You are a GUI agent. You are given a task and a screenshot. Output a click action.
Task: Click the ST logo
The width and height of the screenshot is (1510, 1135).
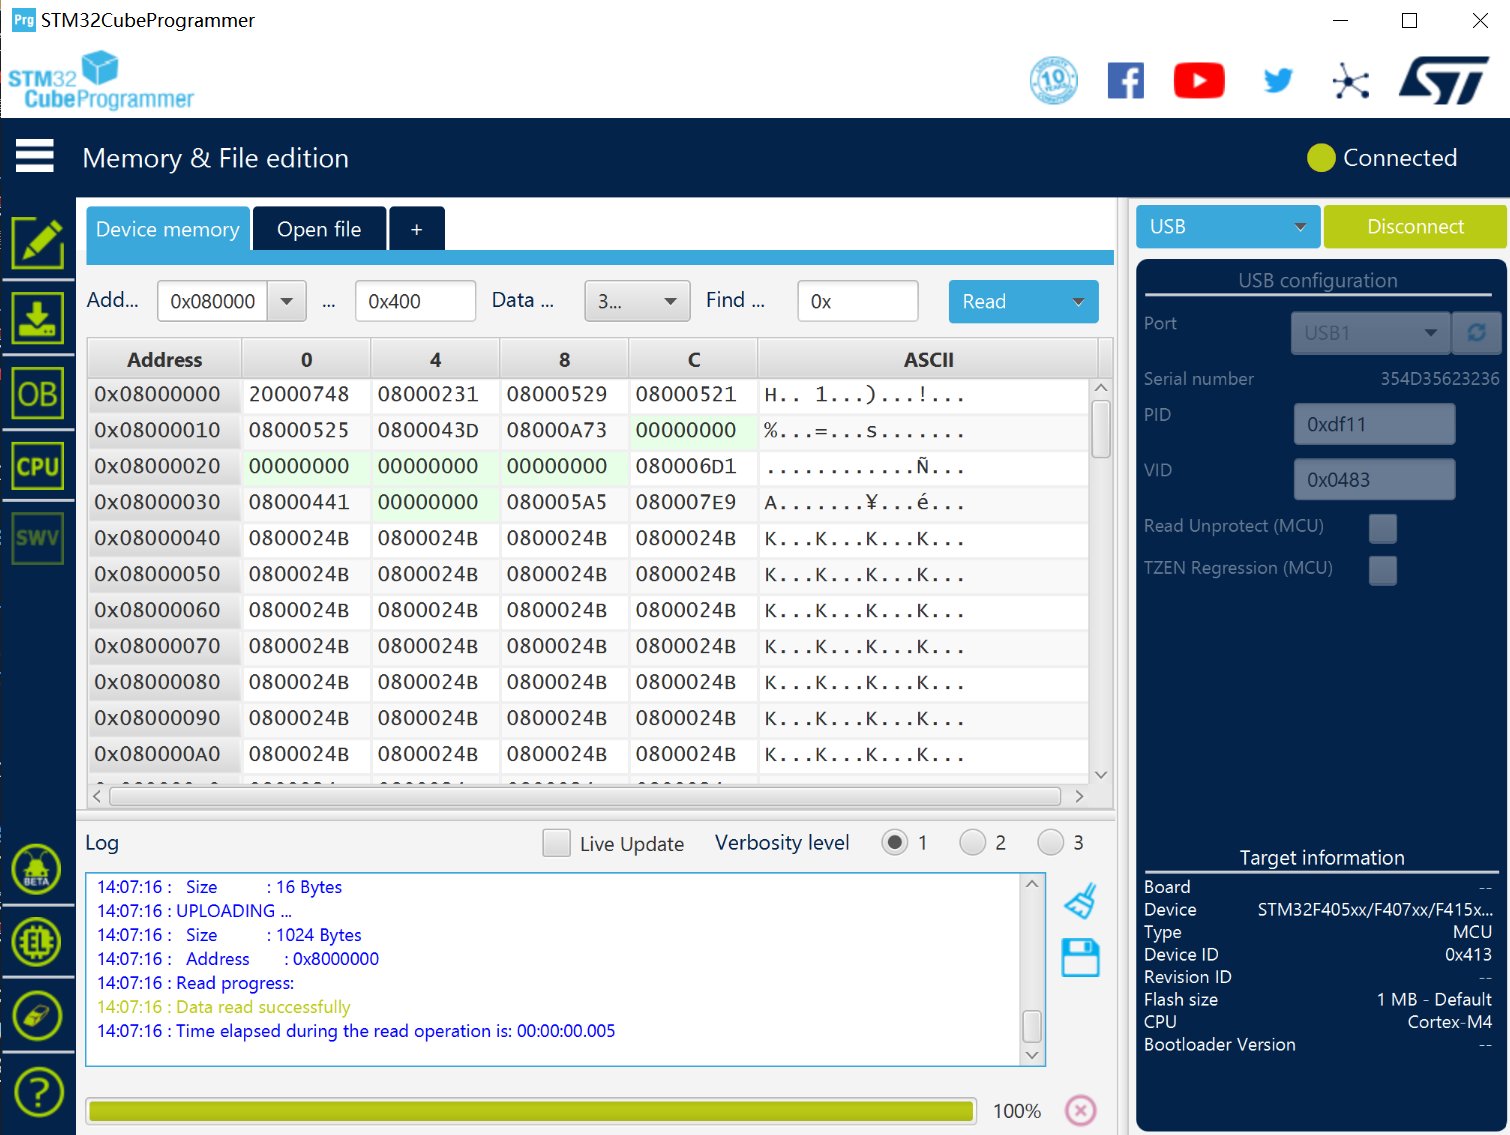1444,80
